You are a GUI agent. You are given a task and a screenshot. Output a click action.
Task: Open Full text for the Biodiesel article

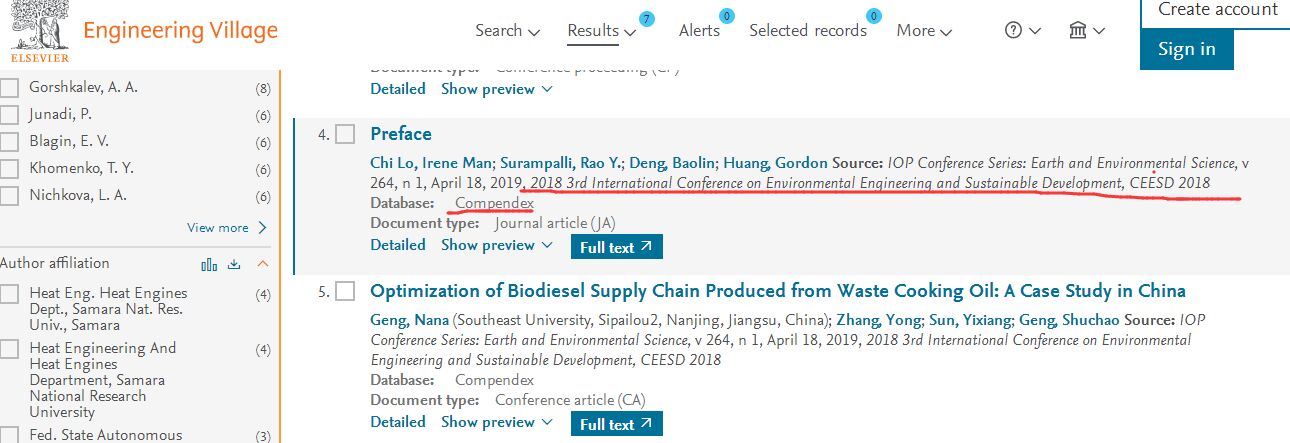616,424
